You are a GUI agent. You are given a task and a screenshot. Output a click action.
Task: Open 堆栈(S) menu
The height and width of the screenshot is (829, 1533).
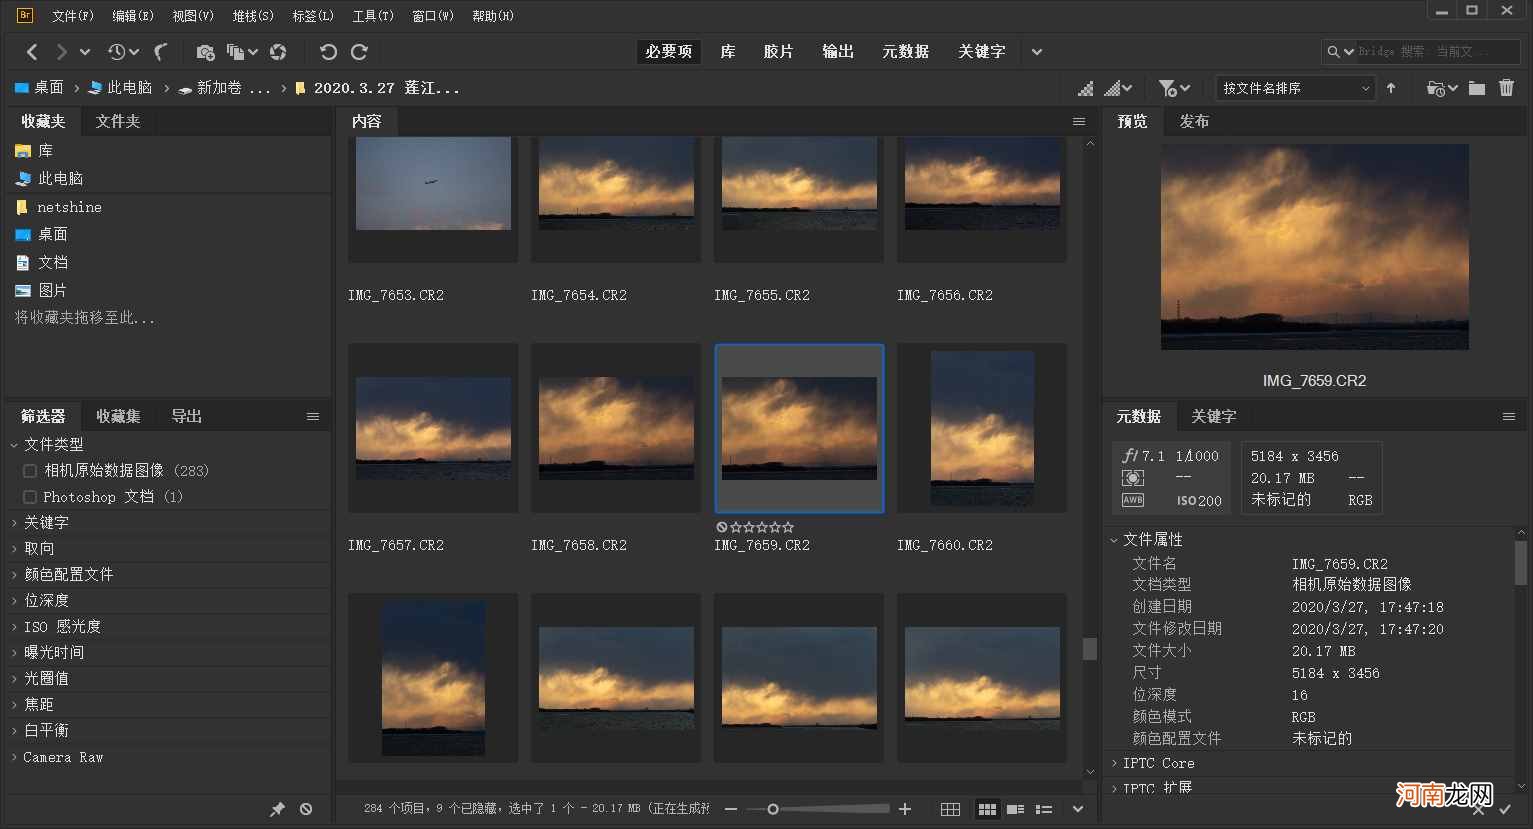[253, 16]
